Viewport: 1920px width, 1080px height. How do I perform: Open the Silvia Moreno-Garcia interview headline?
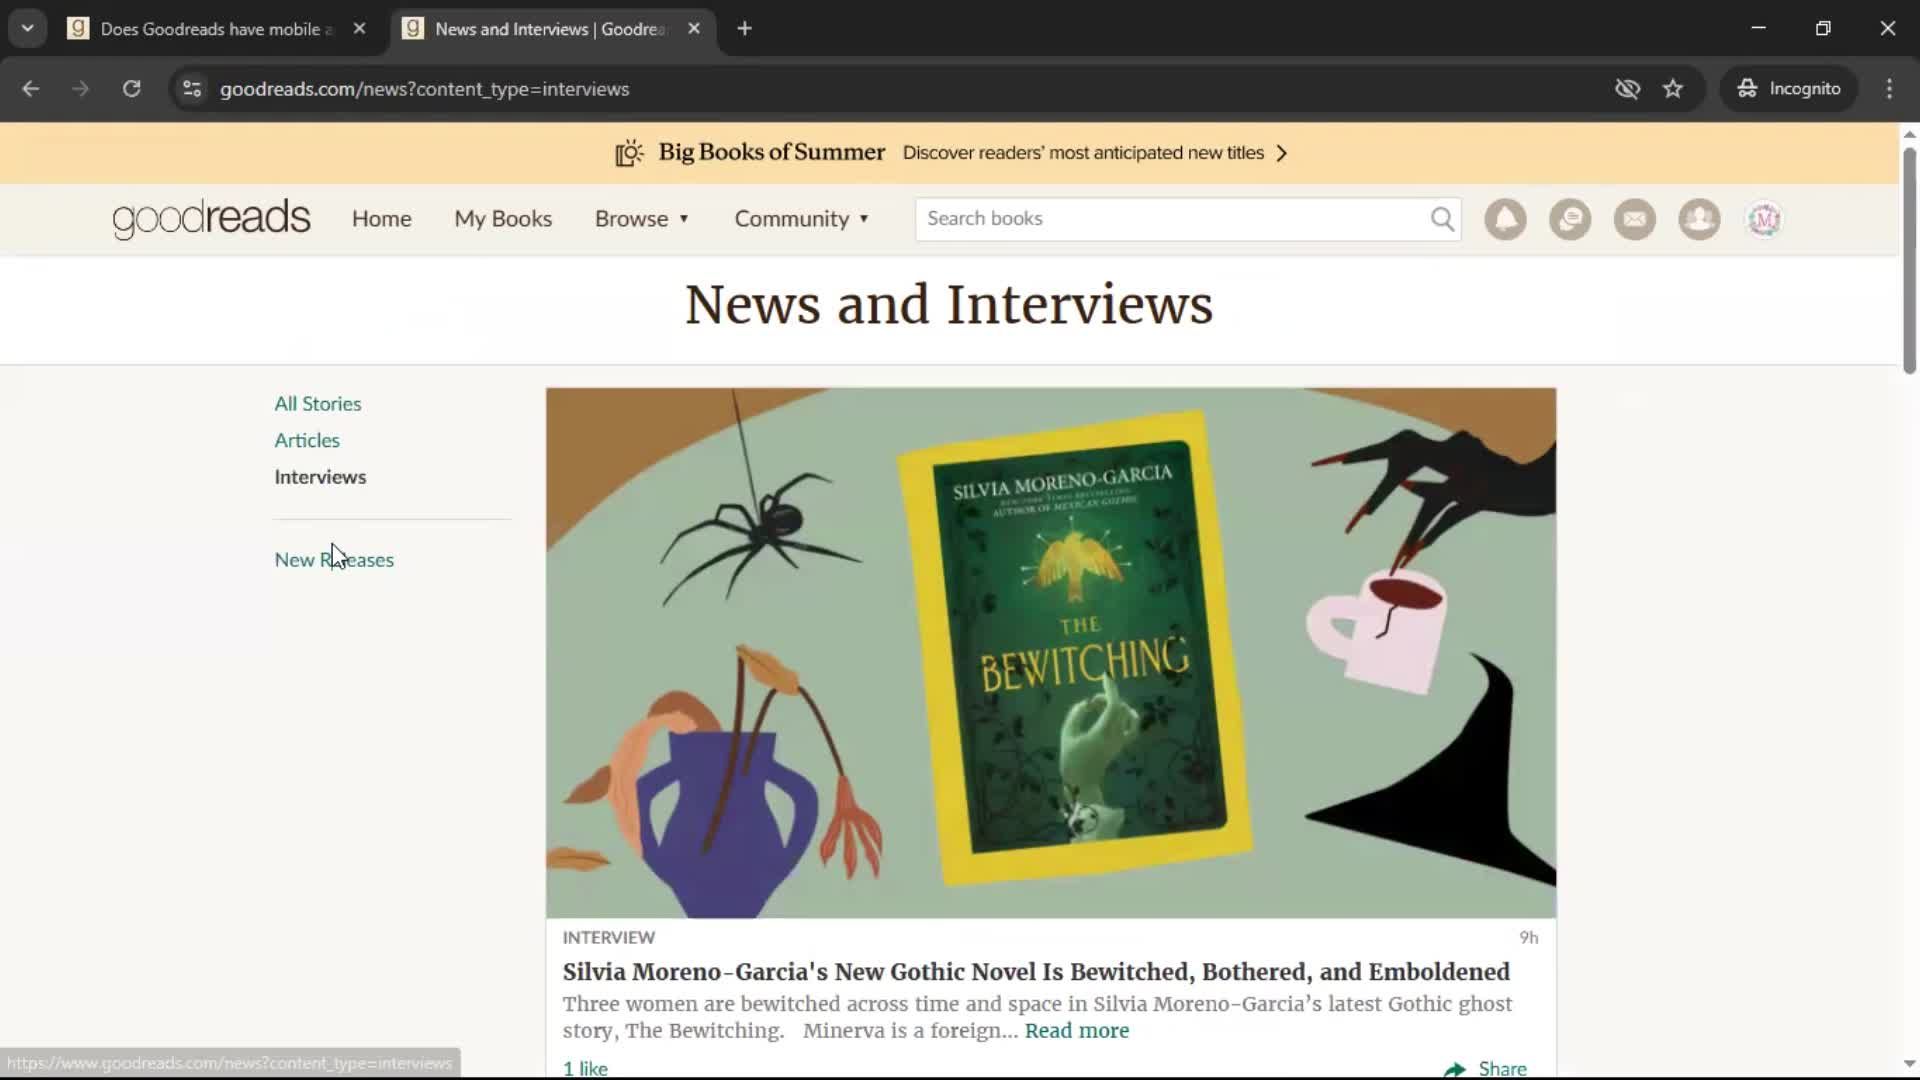[1036, 972]
